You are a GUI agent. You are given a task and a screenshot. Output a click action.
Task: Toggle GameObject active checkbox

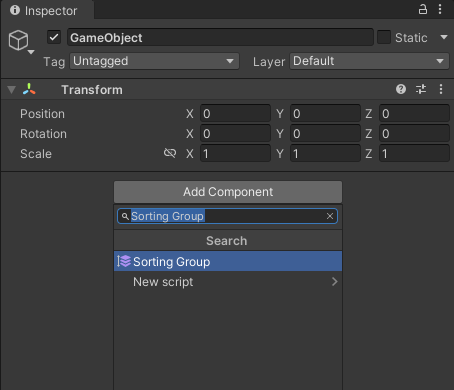(54, 37)
